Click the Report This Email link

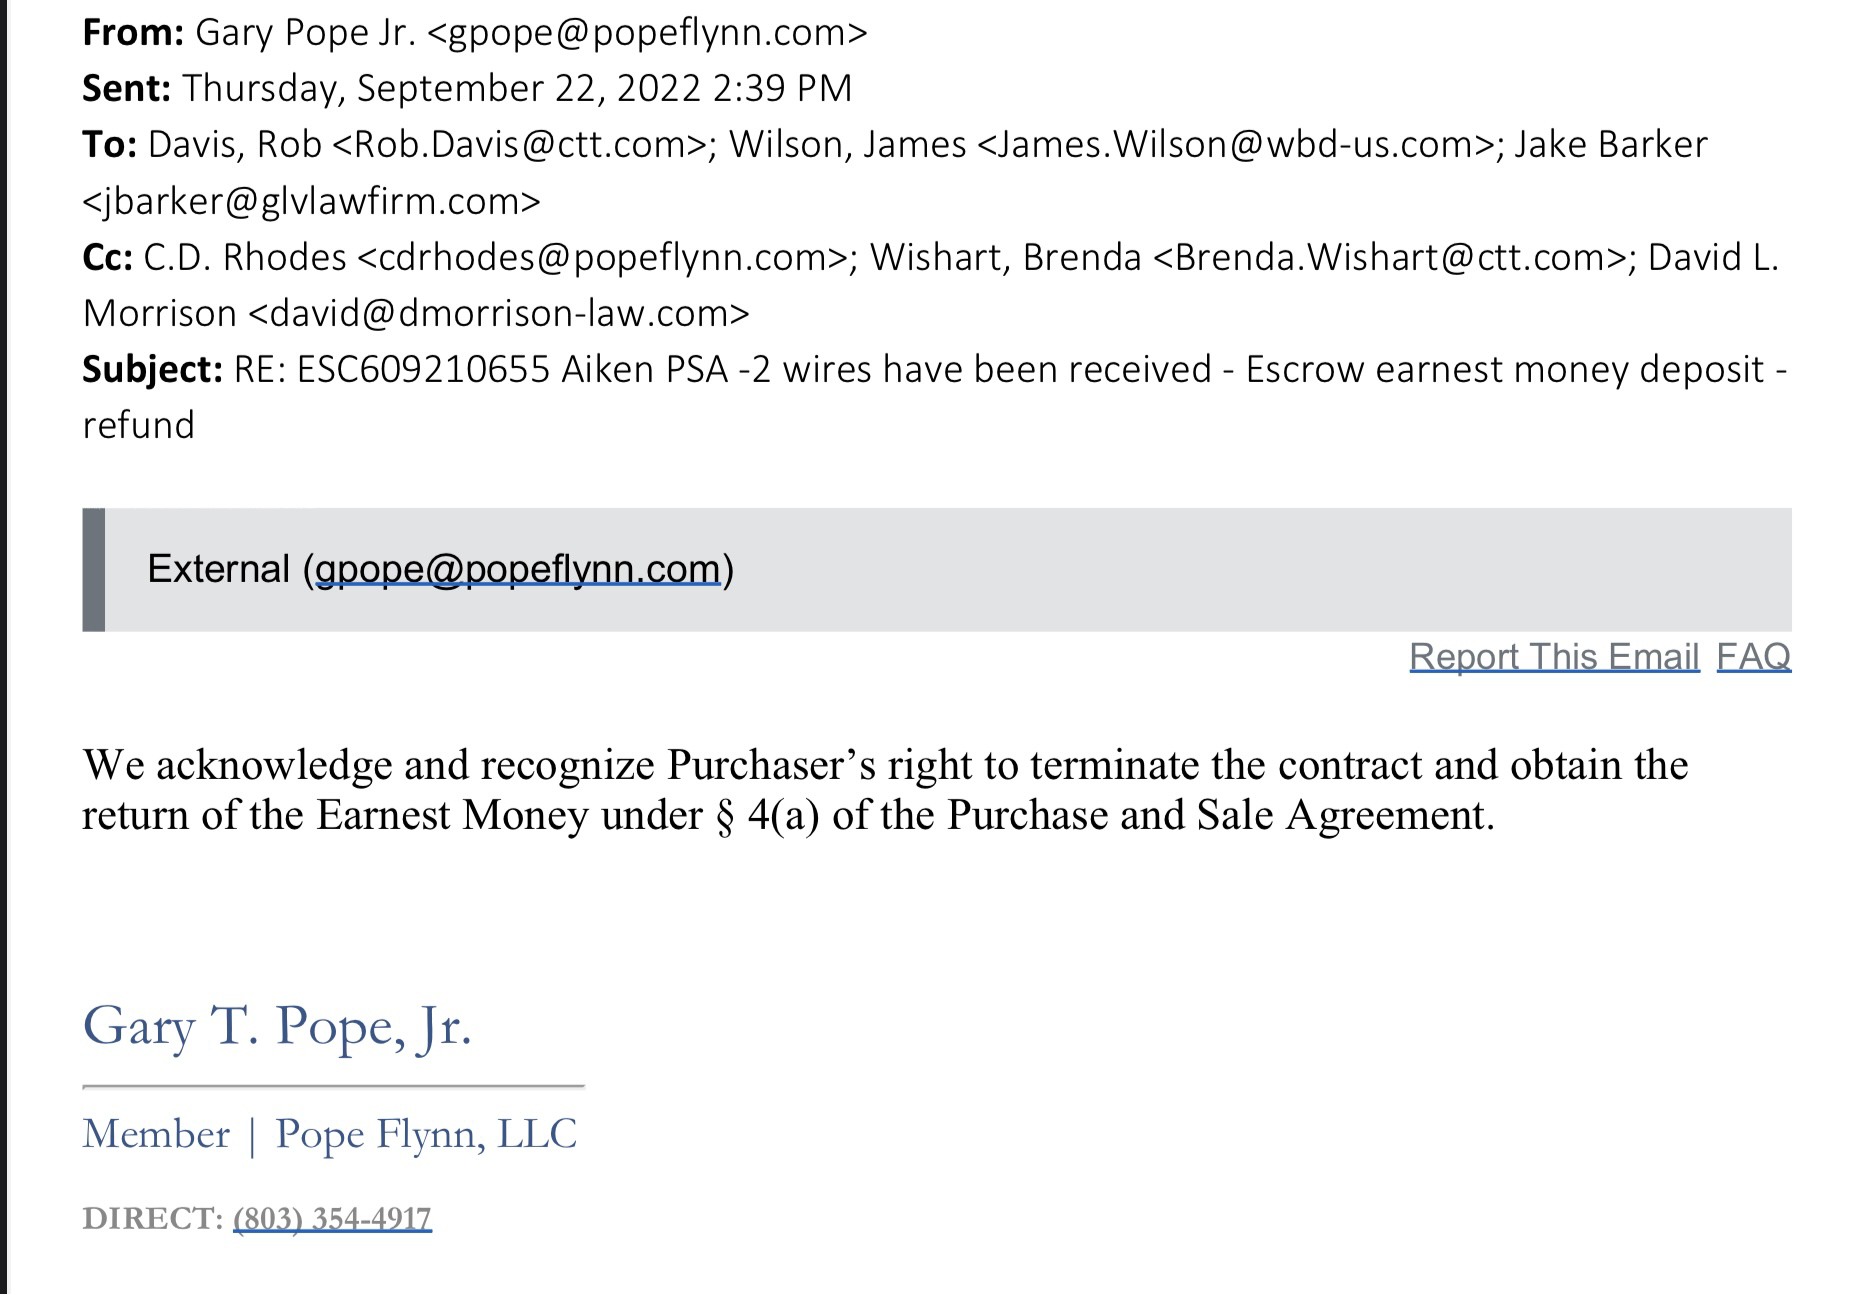coord(1553,656)
